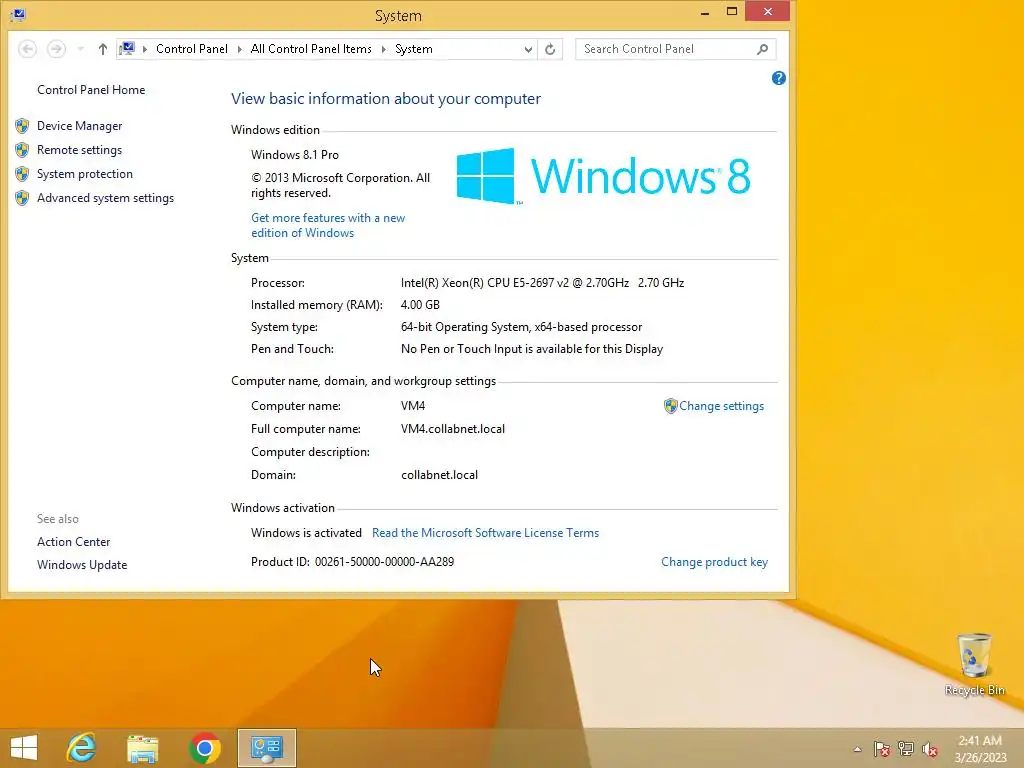Open recent locations dropdown arrow
The height and width of the screenshot is (768, 1024).
tap(80, 49)
